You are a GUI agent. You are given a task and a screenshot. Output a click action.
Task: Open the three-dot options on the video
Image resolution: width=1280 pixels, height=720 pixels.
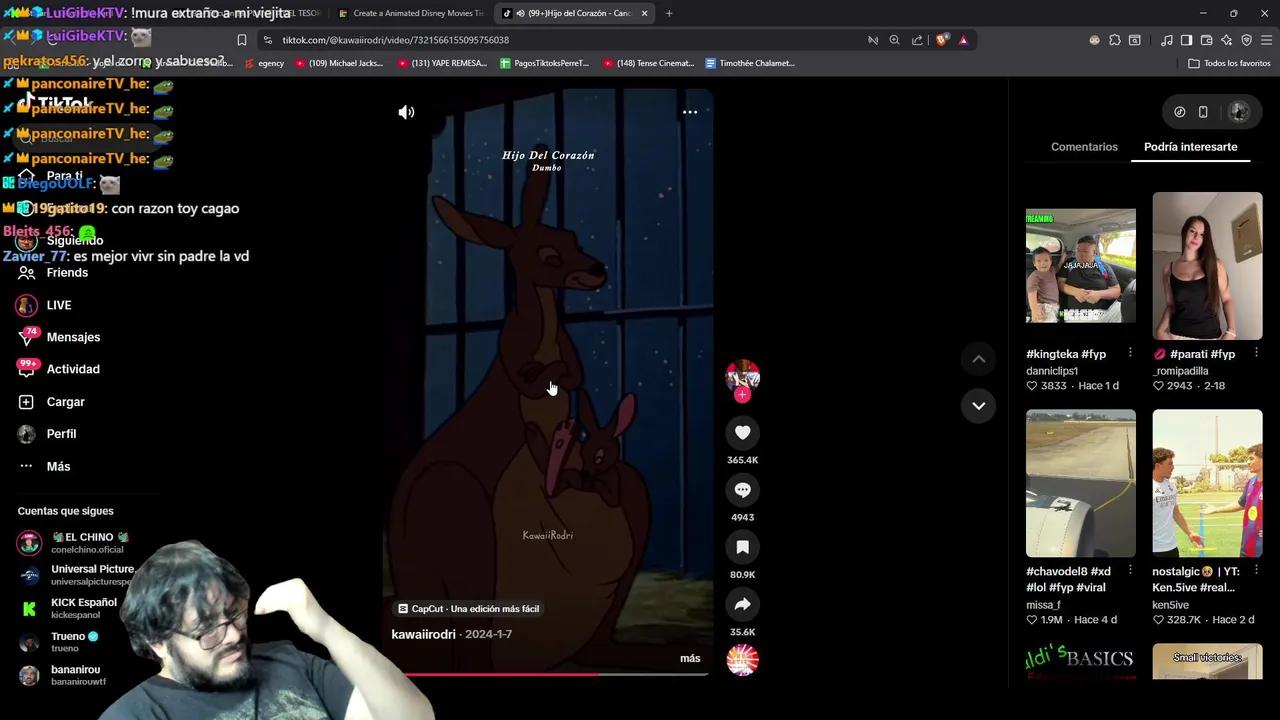(x=690, y=112)
